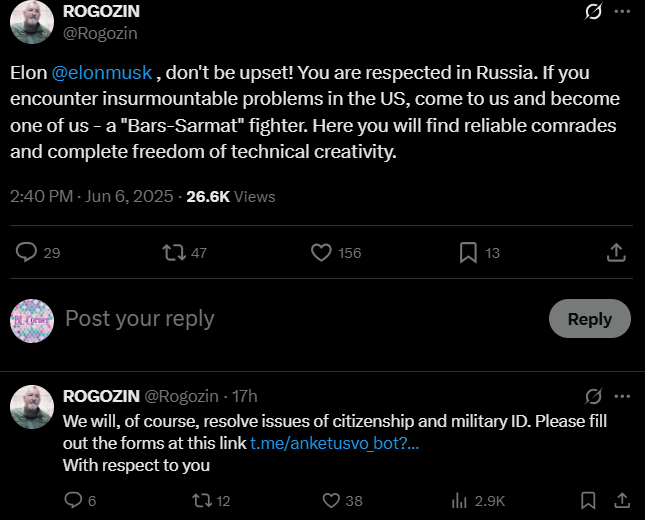Viewport: 645px width, 520px height.
Task: Click ROGOZIN's avatar on the main post
Action: point(29,20)
